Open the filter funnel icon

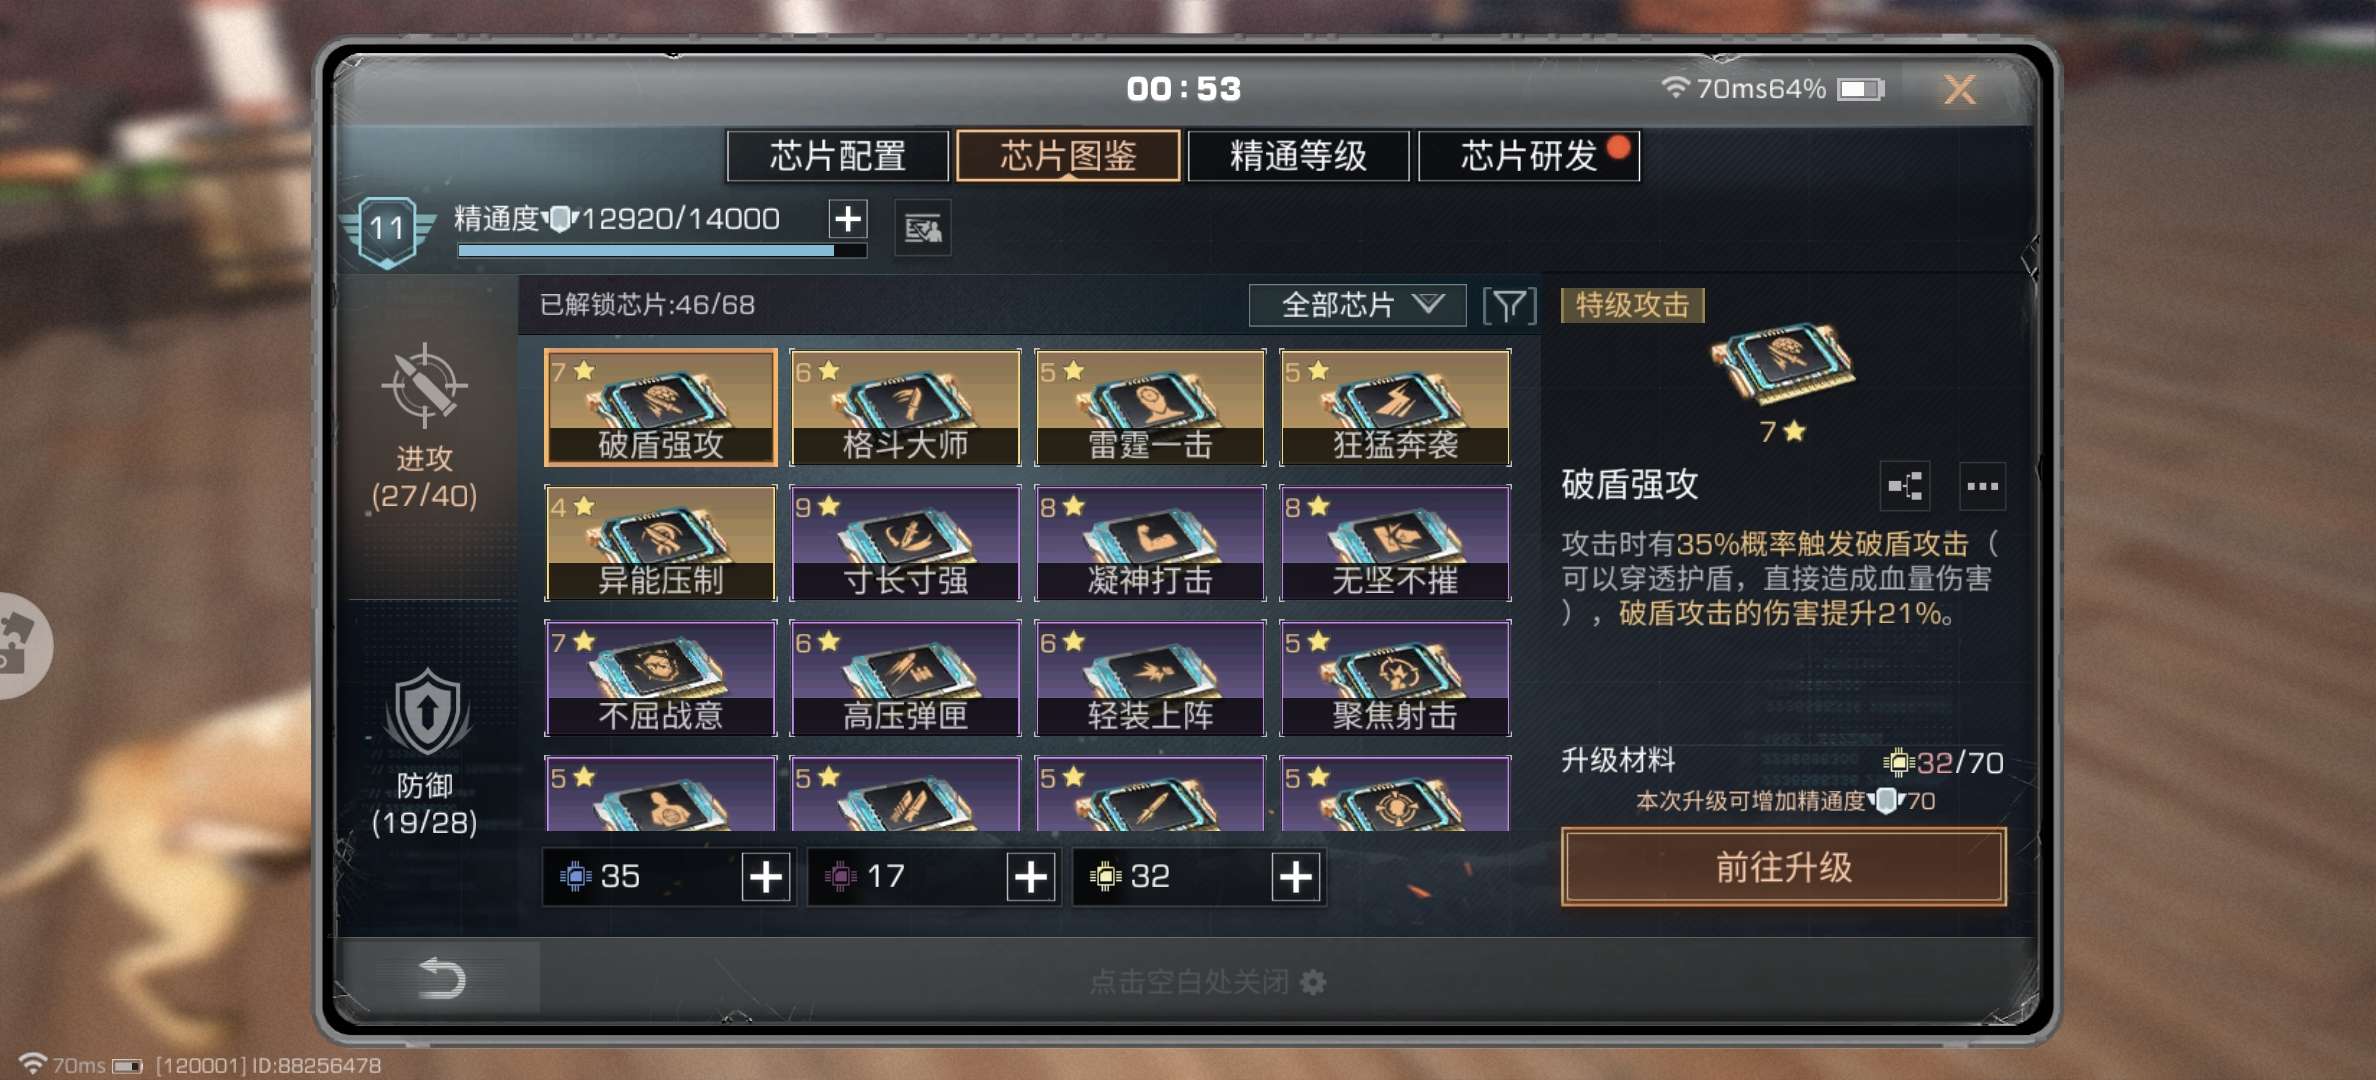pos(1508,305)
